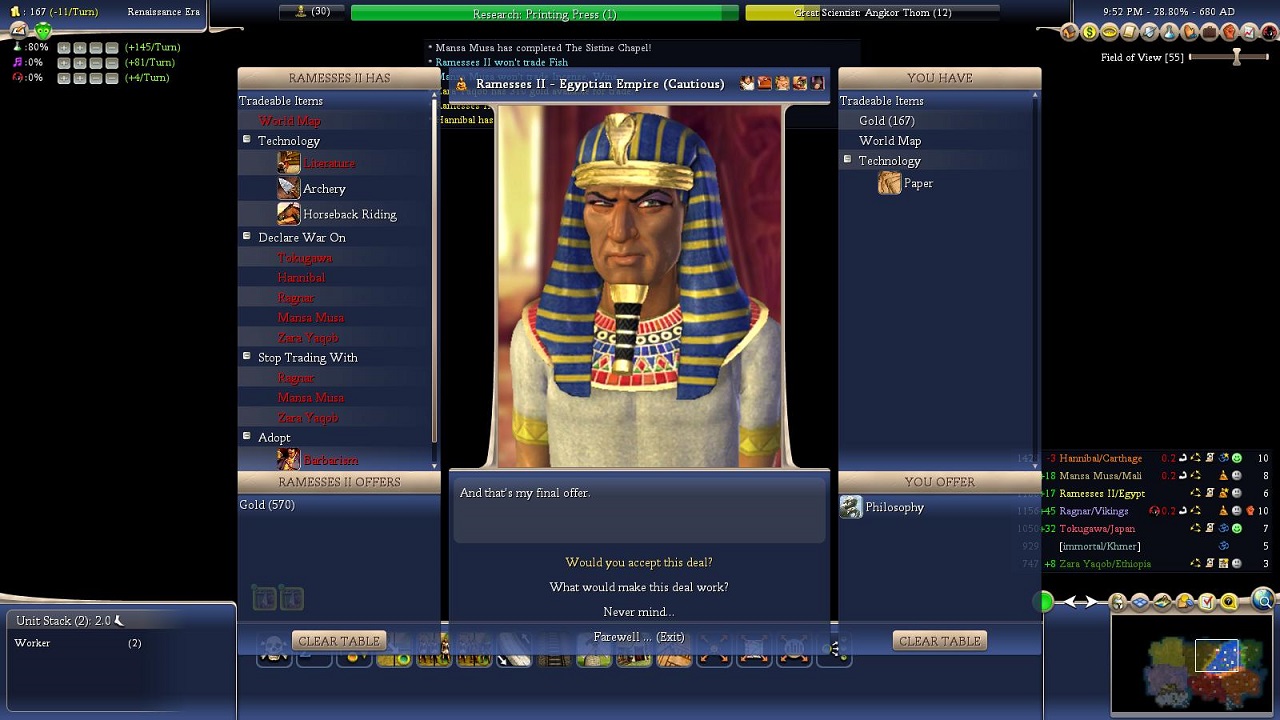Open the Financial Advisor dollar icon

click(x=1089, y=32)
